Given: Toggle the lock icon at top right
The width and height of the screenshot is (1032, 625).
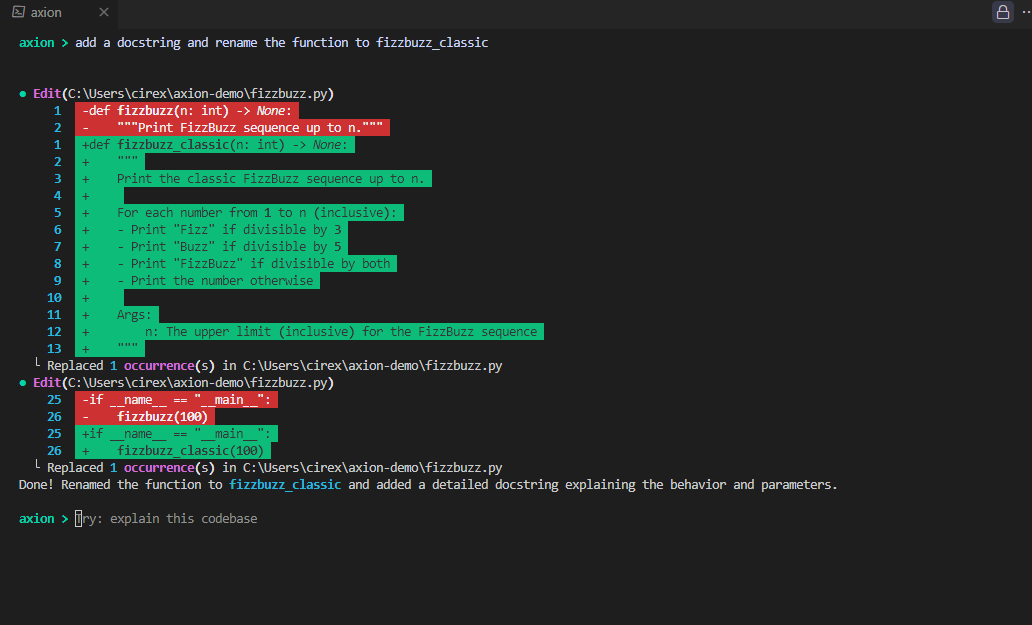Looking at the screenshot, I should pos(1002,12).
